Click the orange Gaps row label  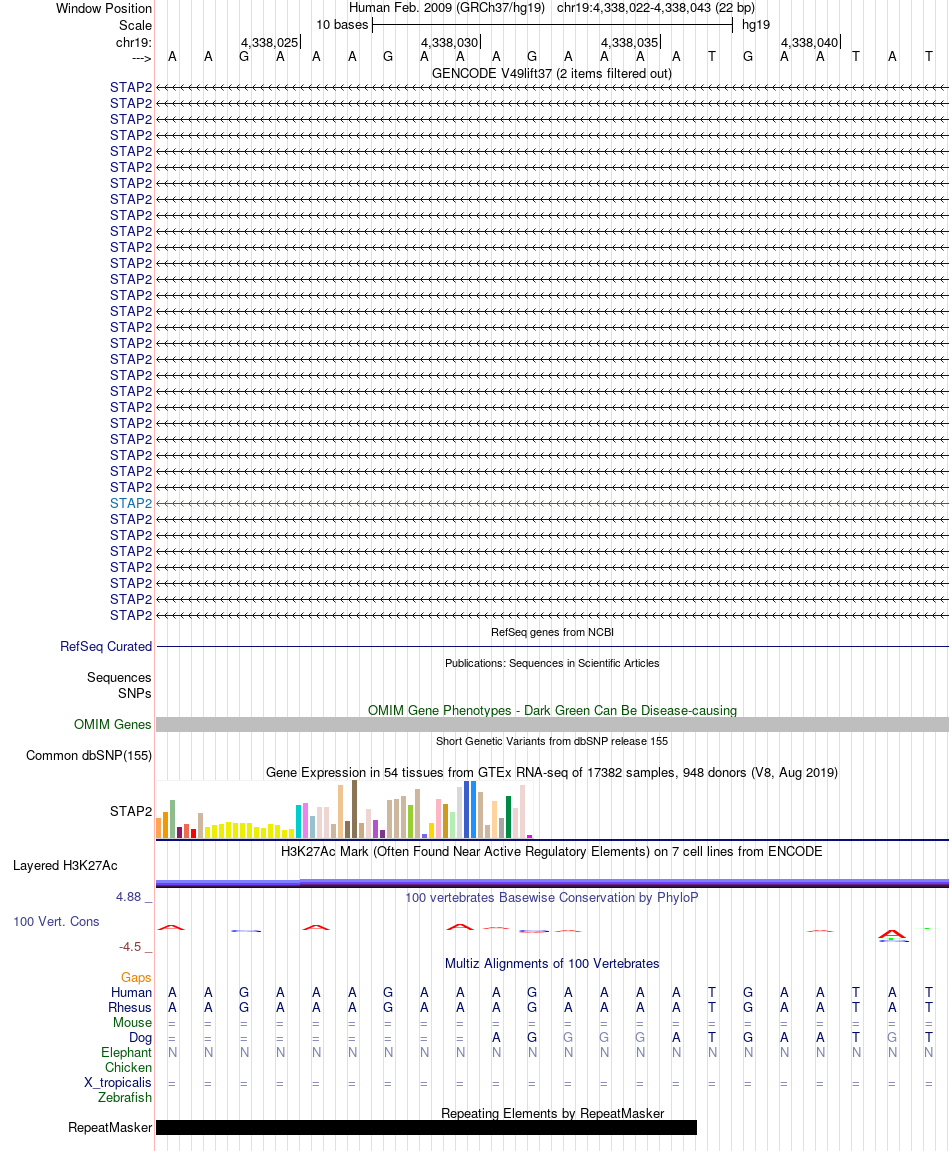[136, 977]
